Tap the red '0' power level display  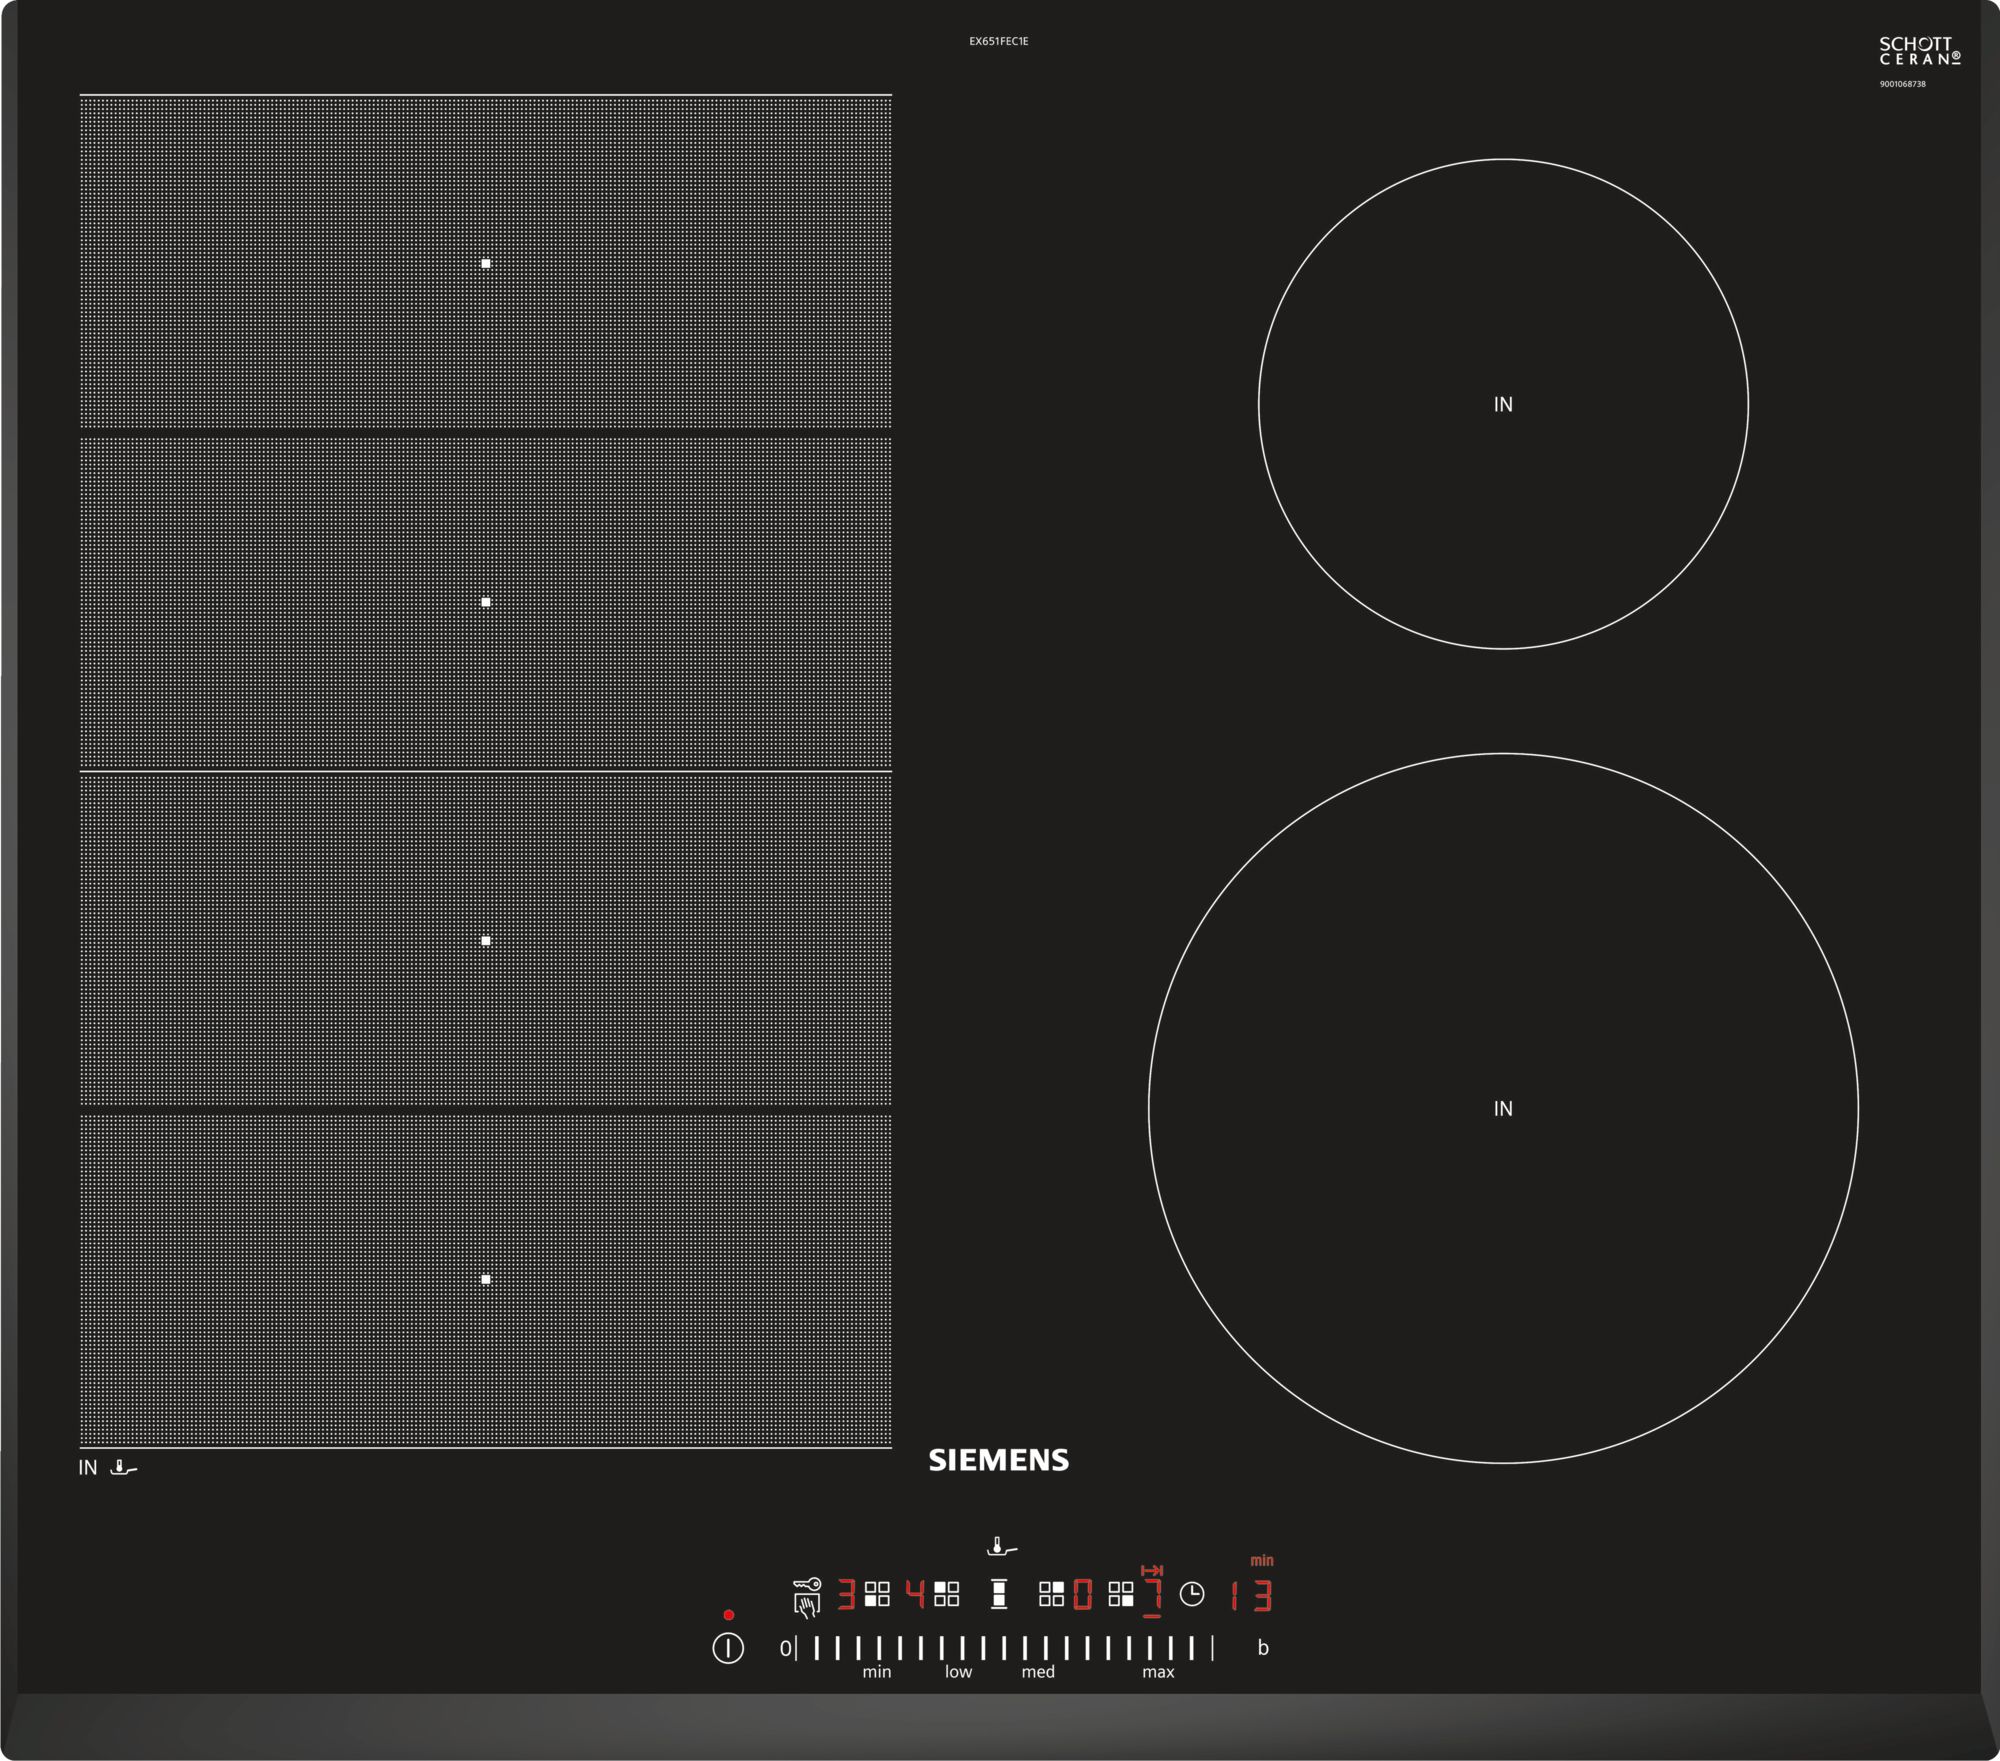(1082, 1594)
